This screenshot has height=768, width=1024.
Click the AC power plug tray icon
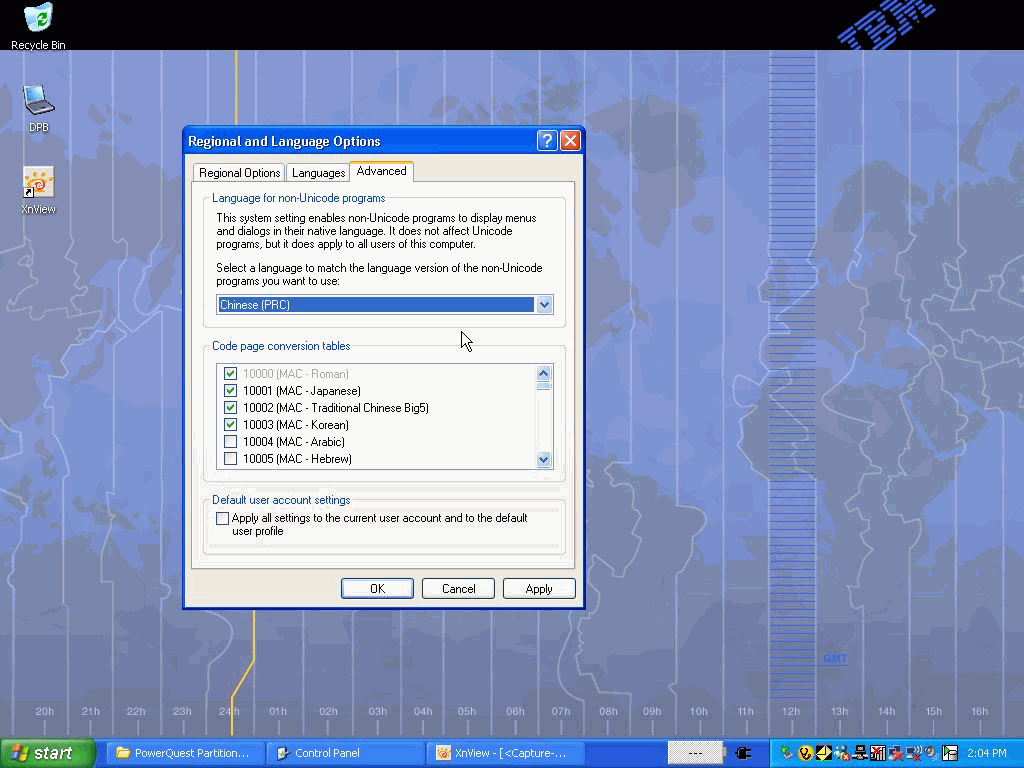click(x=742, y=753)
